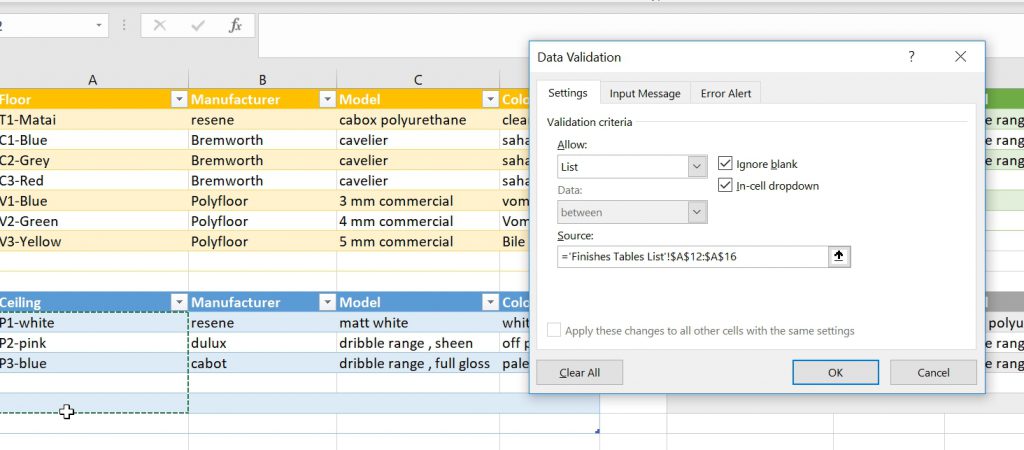
Task: Close the Data Validation dialog
Action: coord(960,58)
